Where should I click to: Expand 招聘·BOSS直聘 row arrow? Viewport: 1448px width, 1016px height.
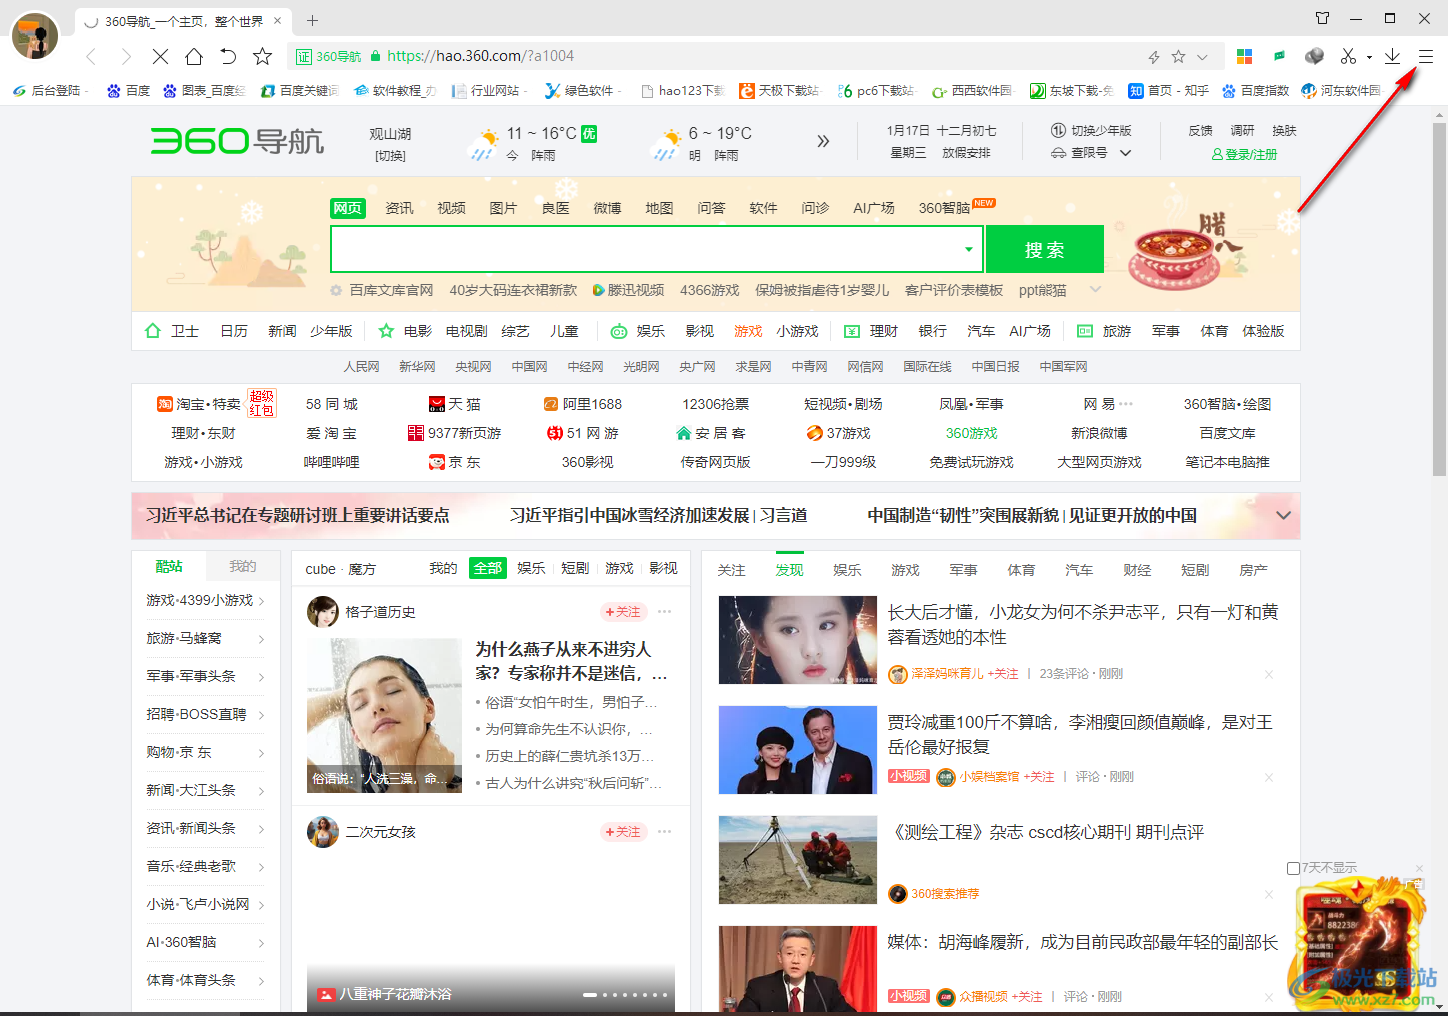pos(261,715)
